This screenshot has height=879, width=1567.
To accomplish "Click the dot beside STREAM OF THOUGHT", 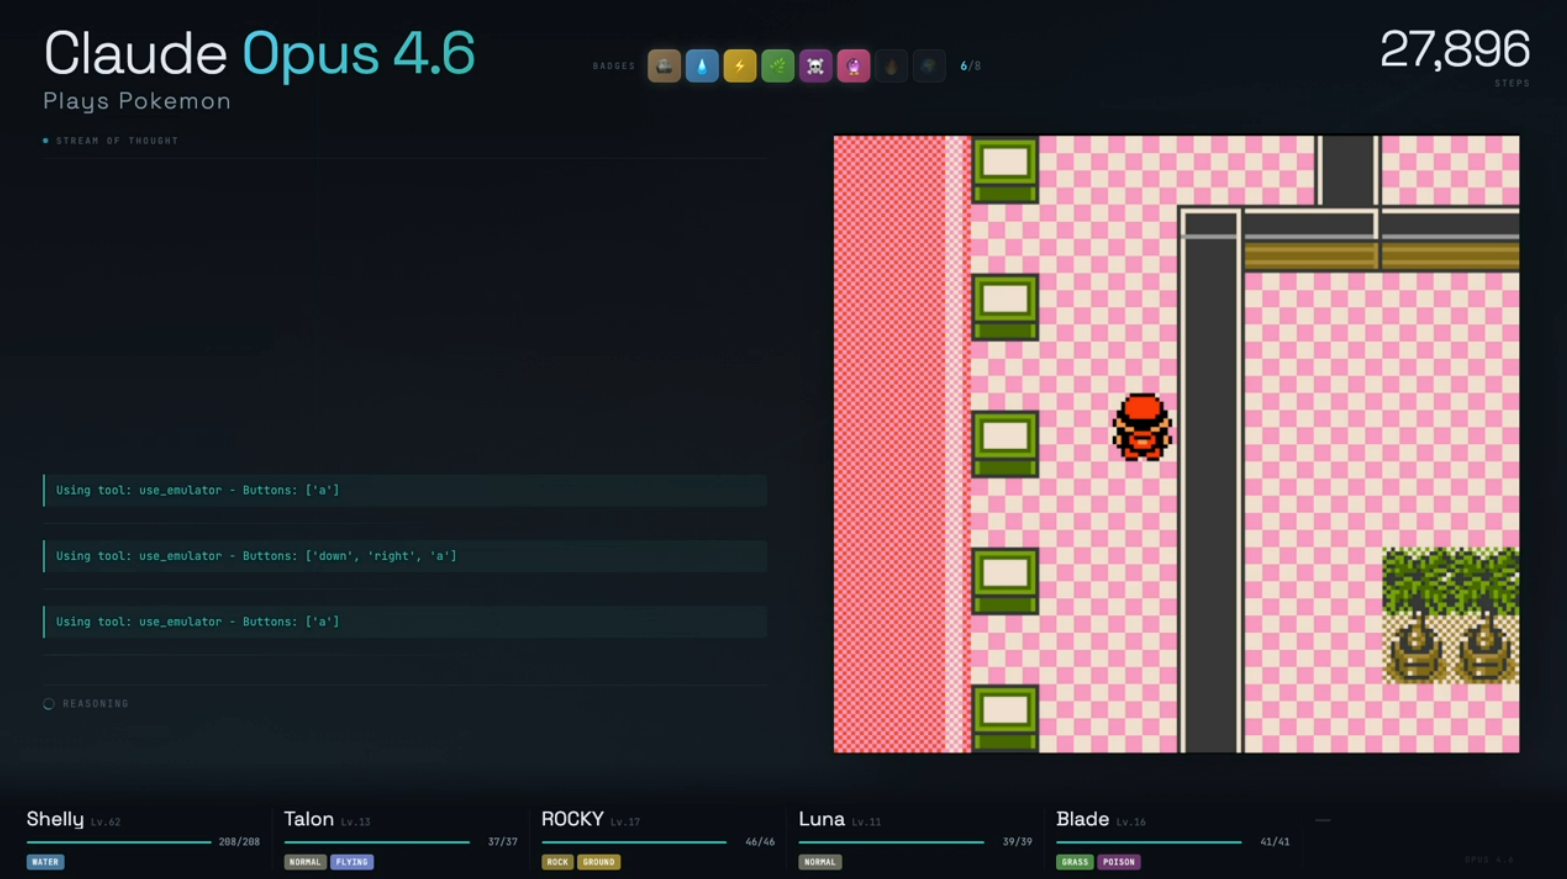I will click(46, 141).
